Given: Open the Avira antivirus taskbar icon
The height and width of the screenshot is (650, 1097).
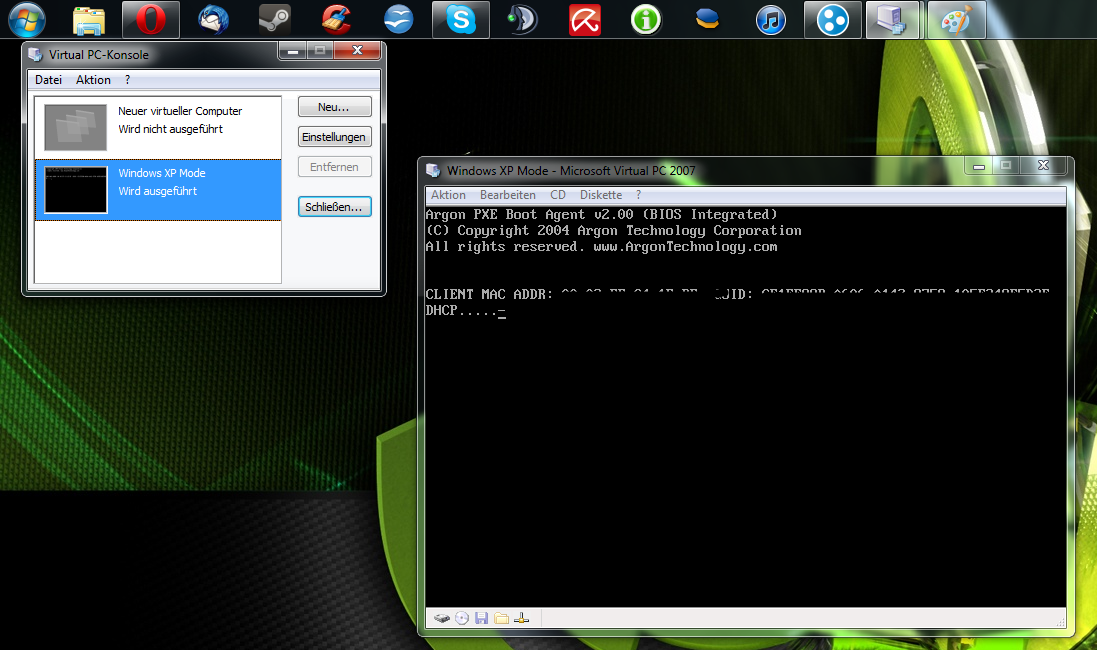Looking at the screenshot, I should click(585, 20).
